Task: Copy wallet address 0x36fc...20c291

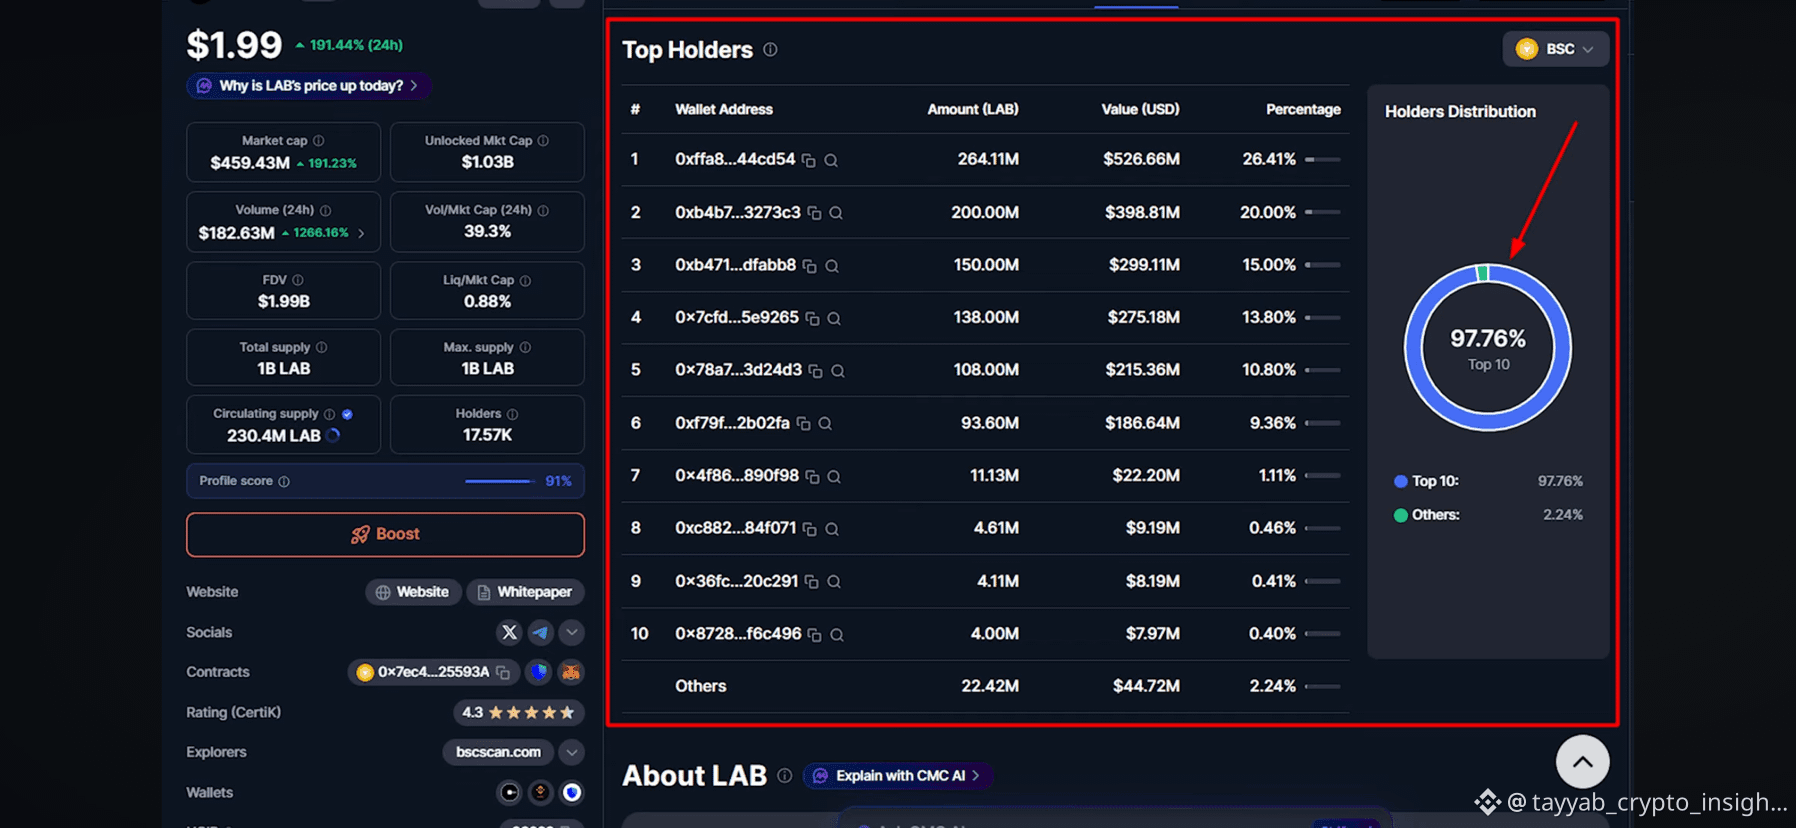Action: tap(812, 582)
